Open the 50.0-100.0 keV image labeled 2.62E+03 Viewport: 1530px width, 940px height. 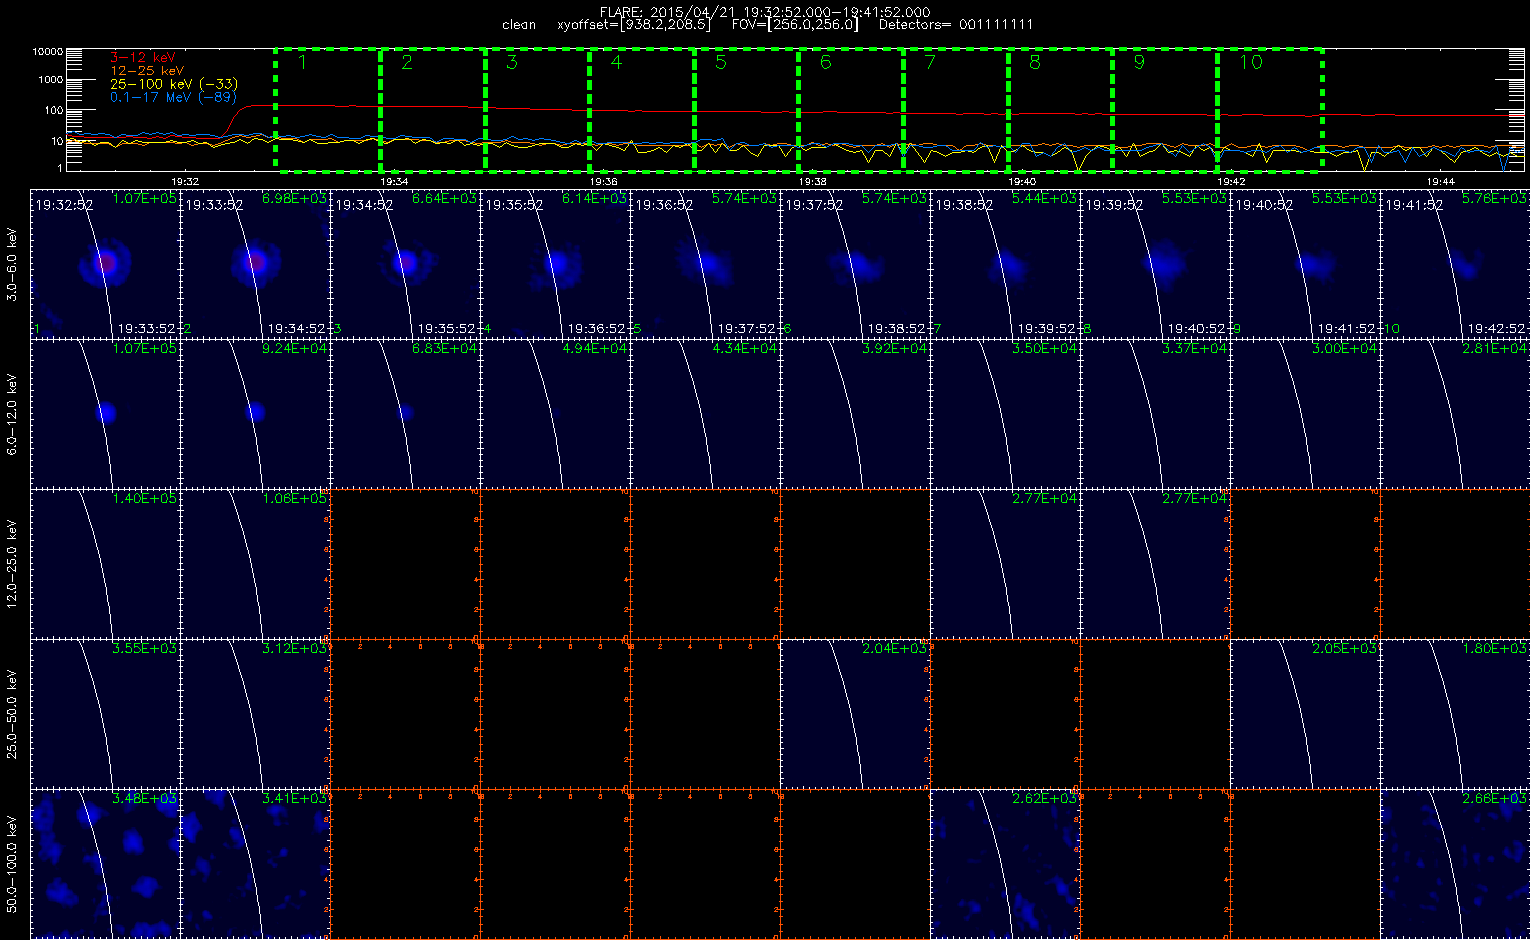coord(1005,863)
